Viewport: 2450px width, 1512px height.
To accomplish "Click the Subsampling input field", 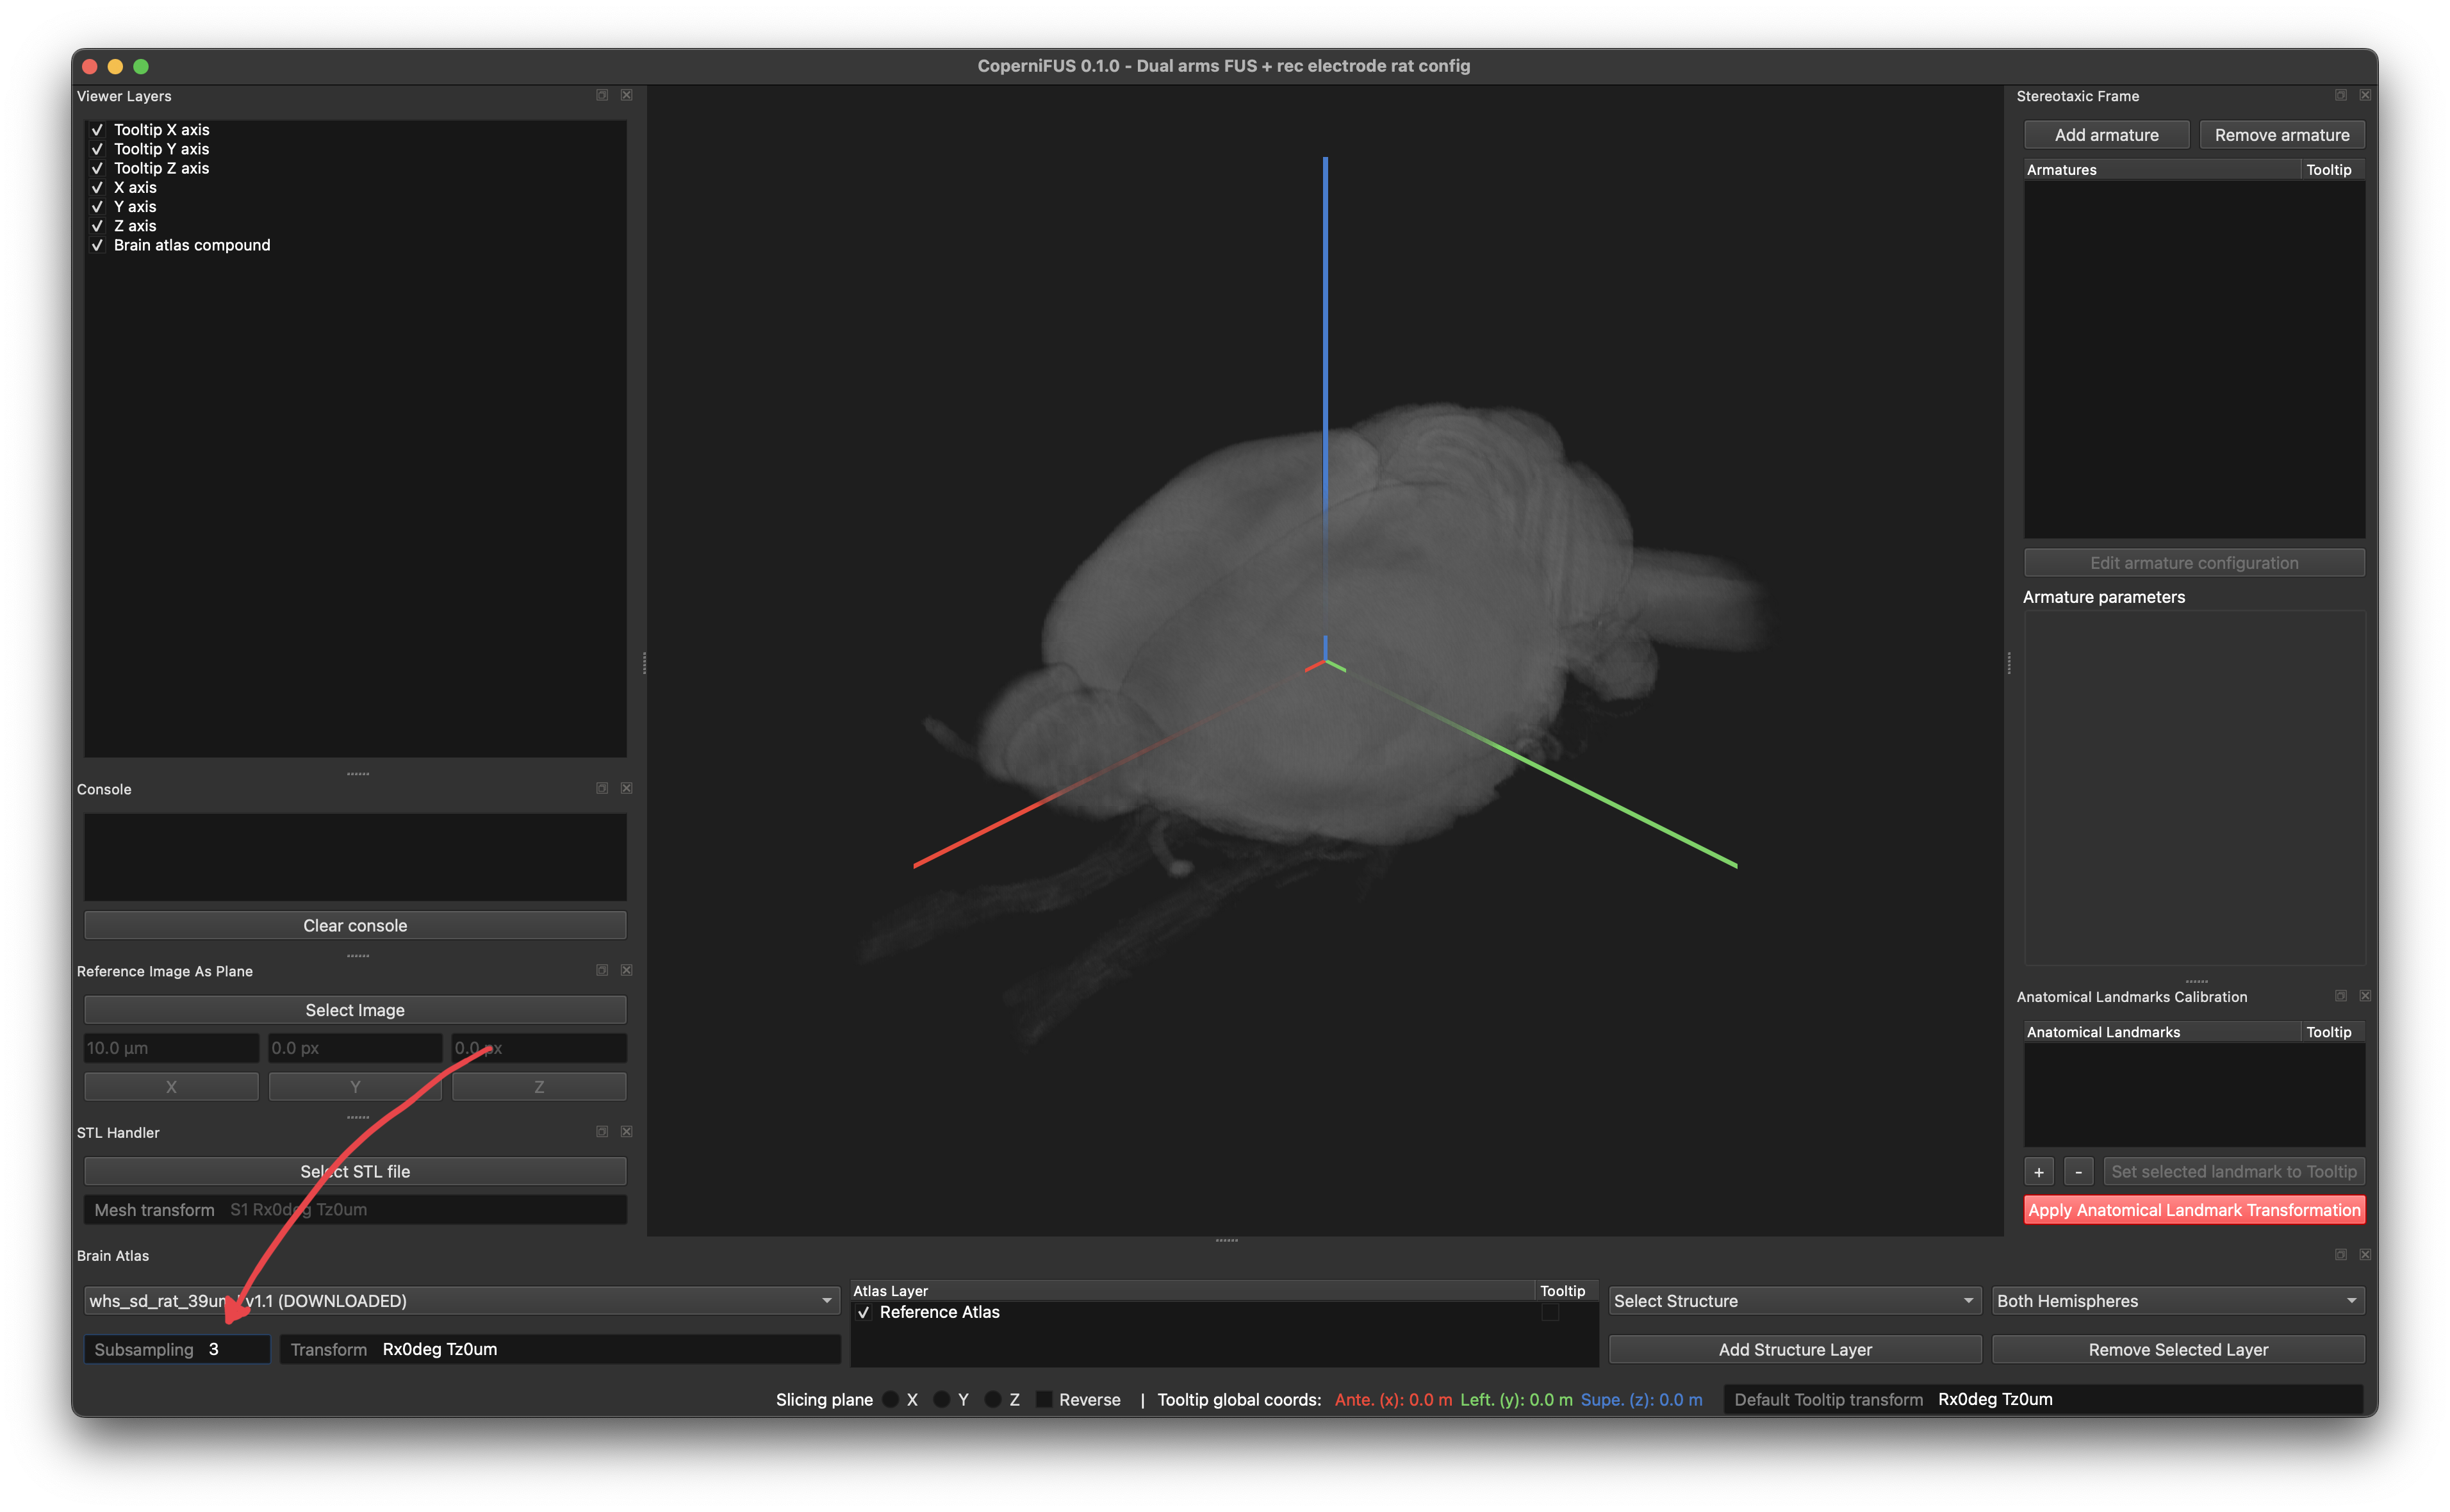I will pos(177,1349).
